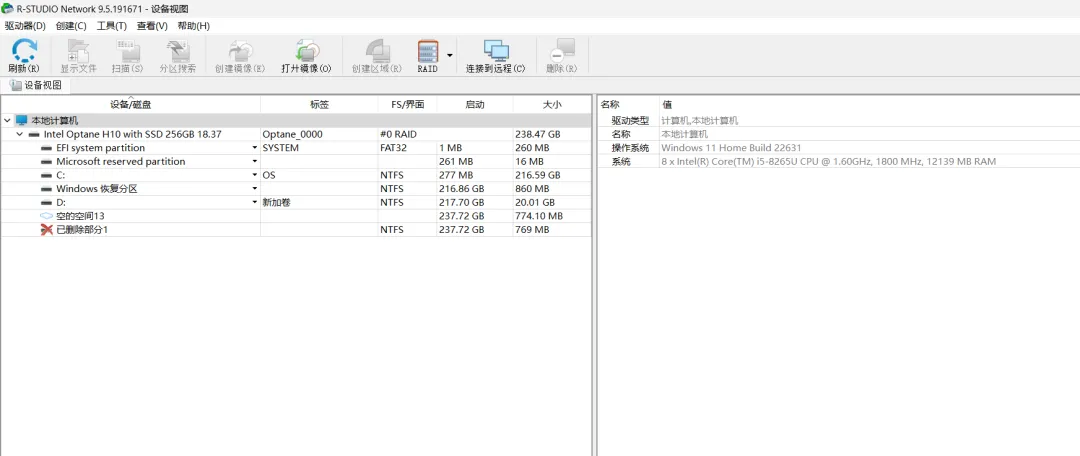1080x456 pixels.
Task: Click the 删除(R) delete toolbar icon
Action: pyautogui.click(x=561, y=51)
